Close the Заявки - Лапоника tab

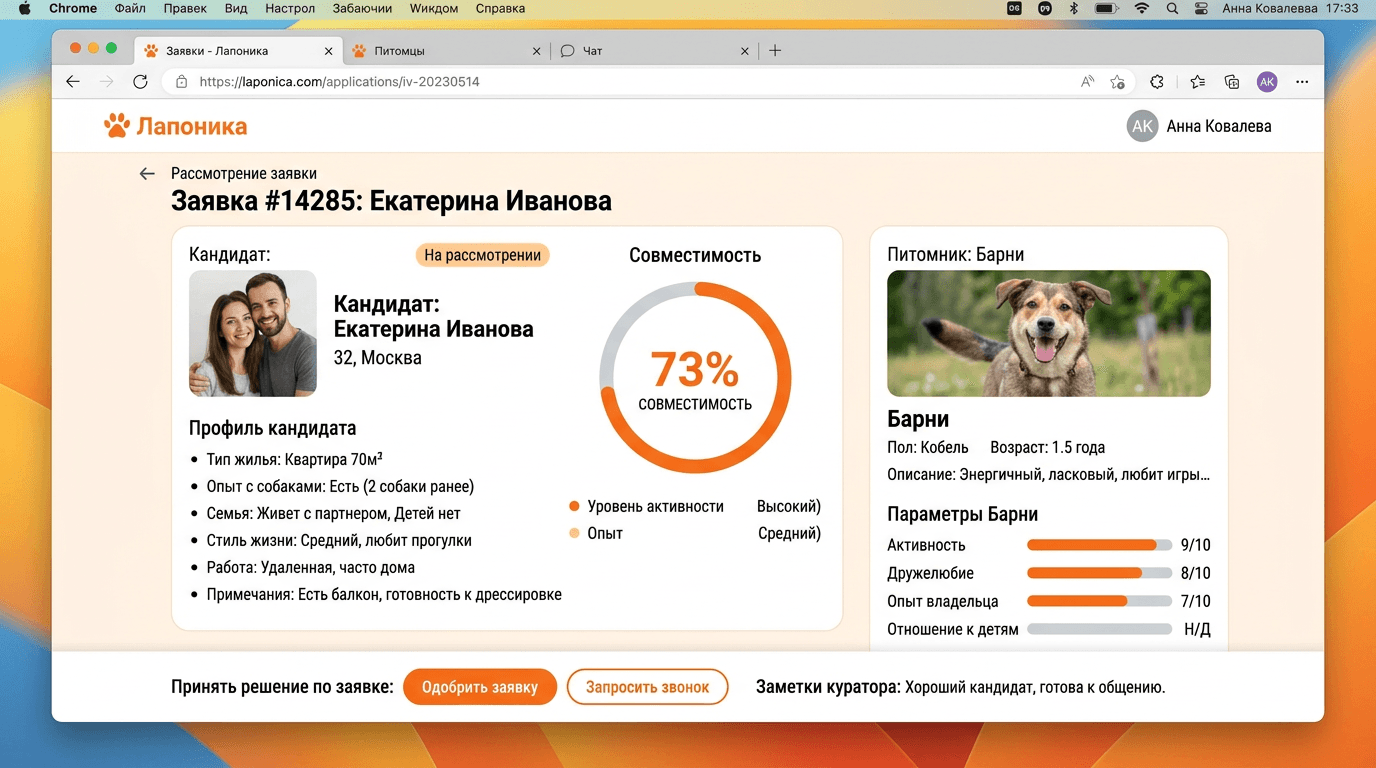point(329,51)
